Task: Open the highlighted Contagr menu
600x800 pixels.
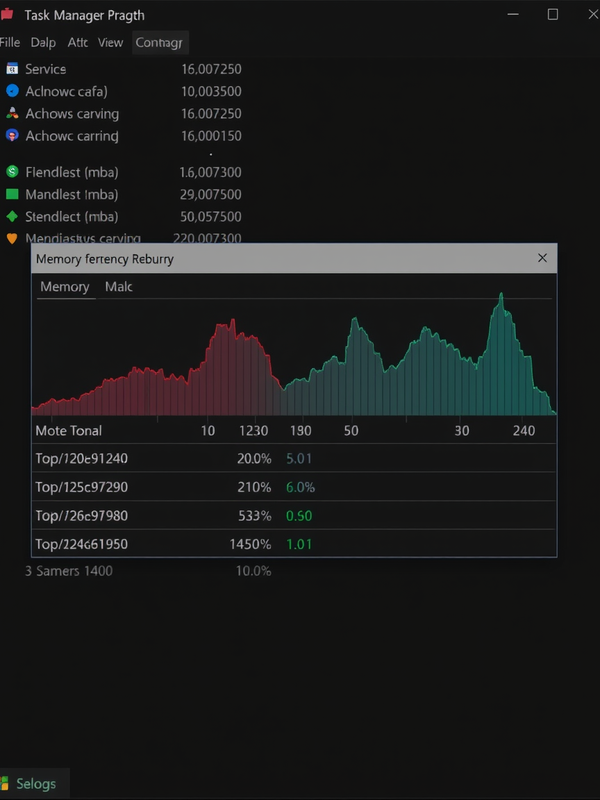Action: 160,42
